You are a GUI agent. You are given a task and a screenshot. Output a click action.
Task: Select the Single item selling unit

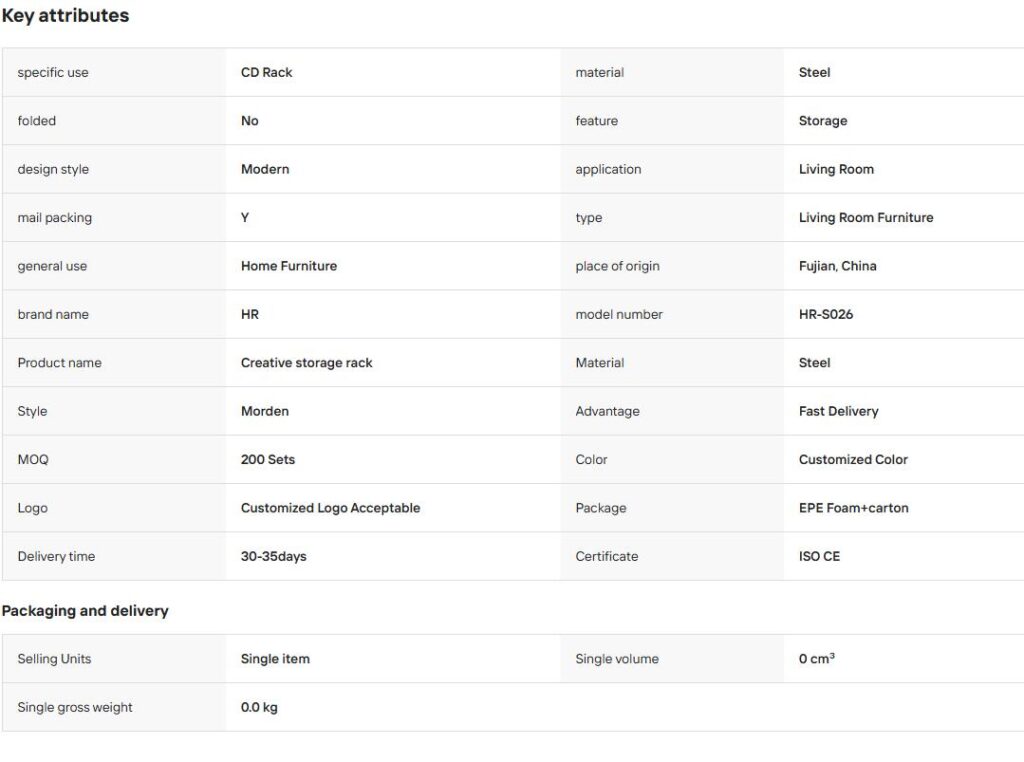pos(275,659)
